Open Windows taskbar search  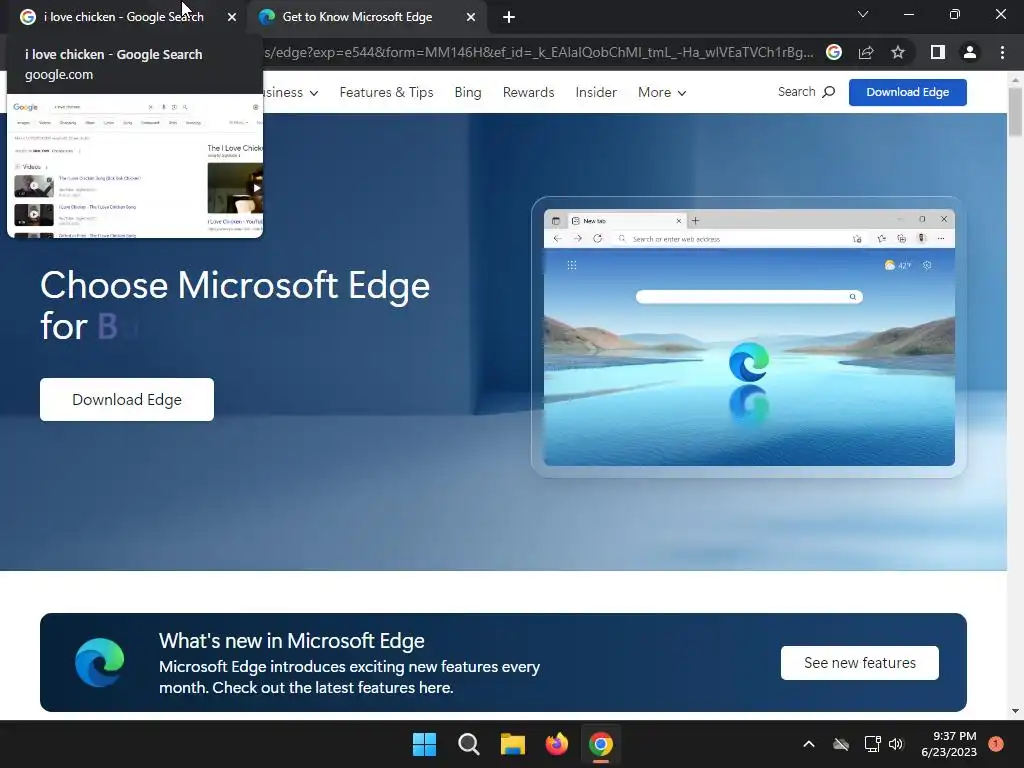pos(469,744)
